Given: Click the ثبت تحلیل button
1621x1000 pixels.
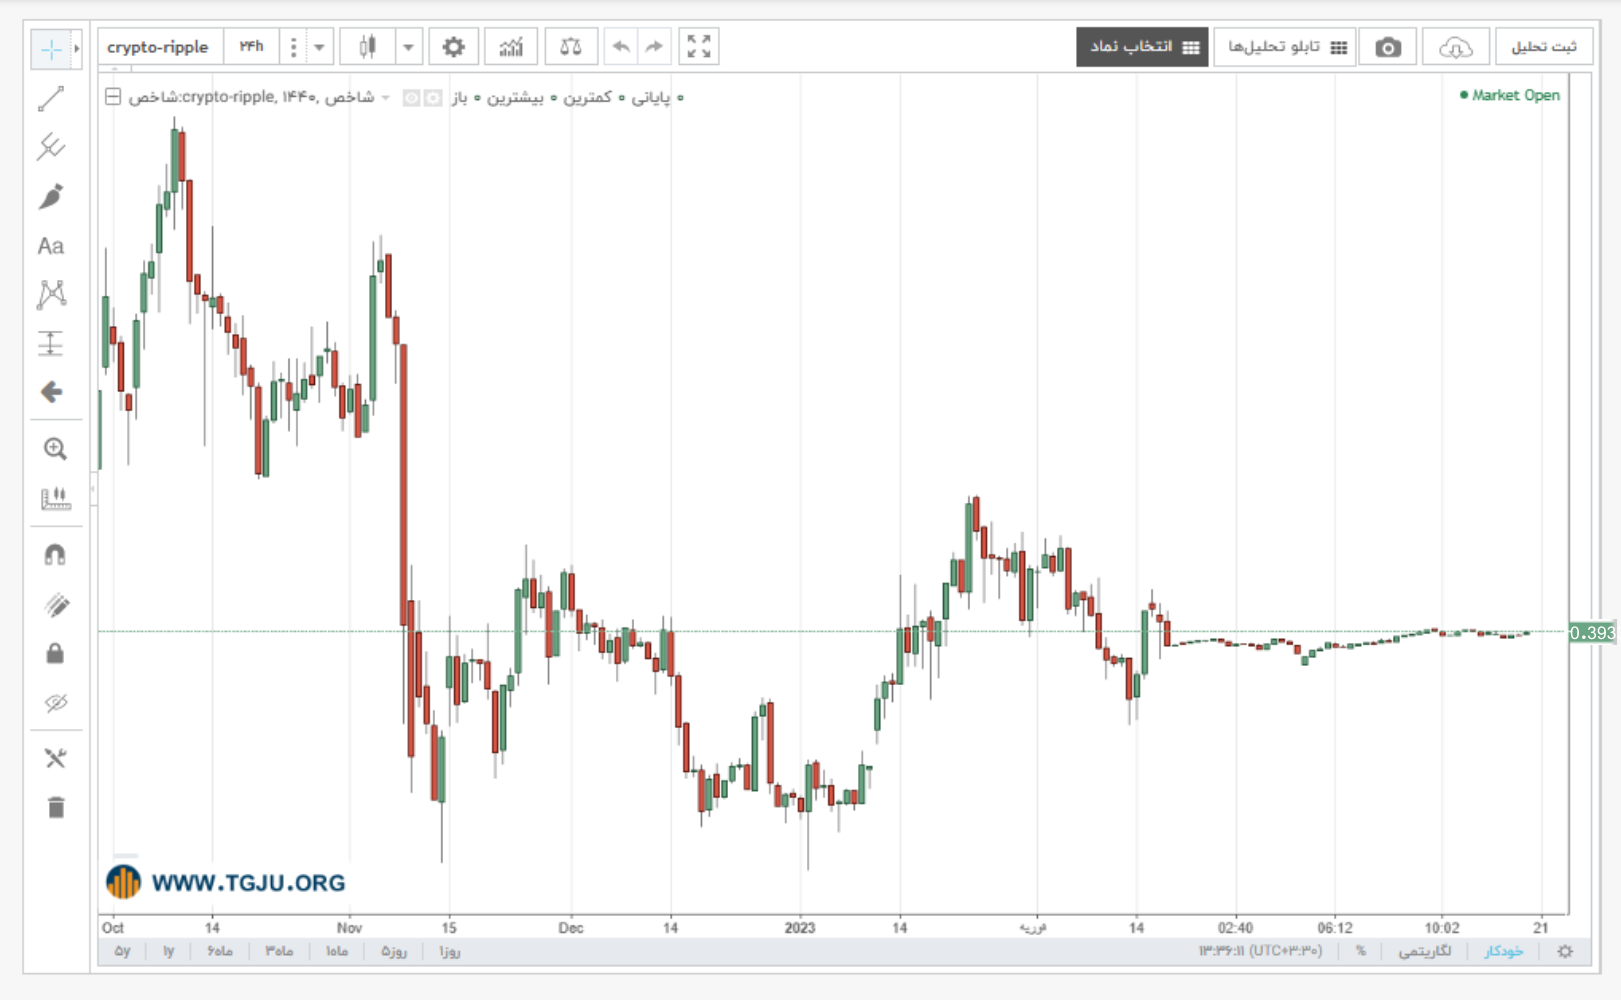Looking at the screenshot, I should [1543, 47].
